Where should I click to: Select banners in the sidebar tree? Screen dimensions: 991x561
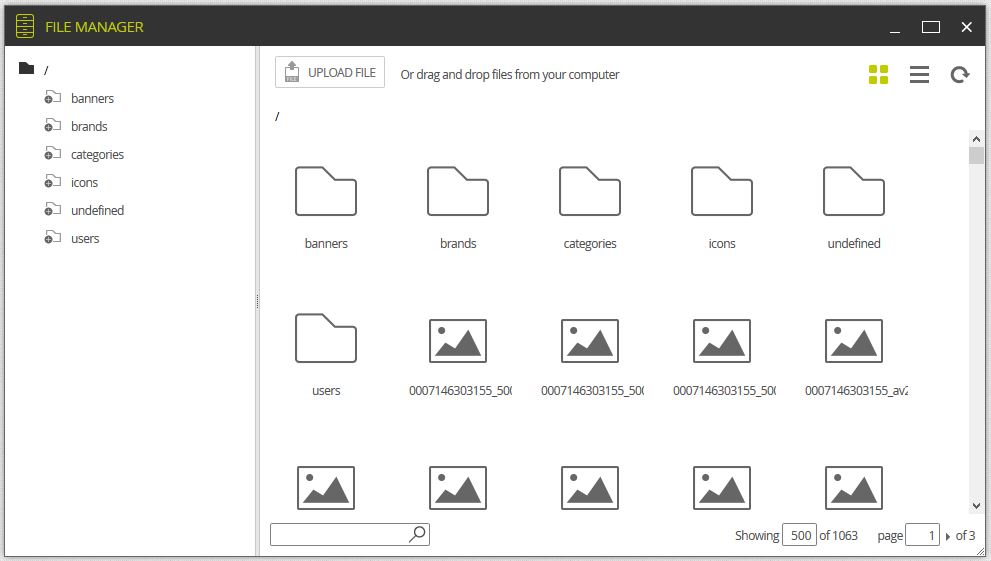(x=92, y=99)
